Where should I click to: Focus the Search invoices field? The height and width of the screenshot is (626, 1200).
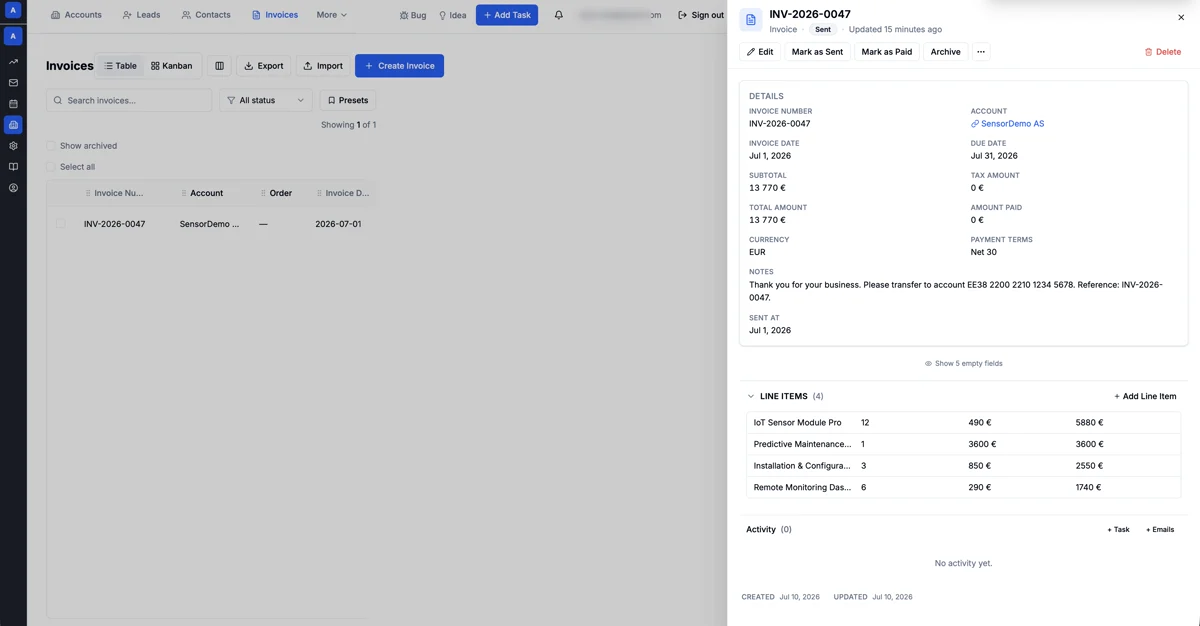(129, 100)
